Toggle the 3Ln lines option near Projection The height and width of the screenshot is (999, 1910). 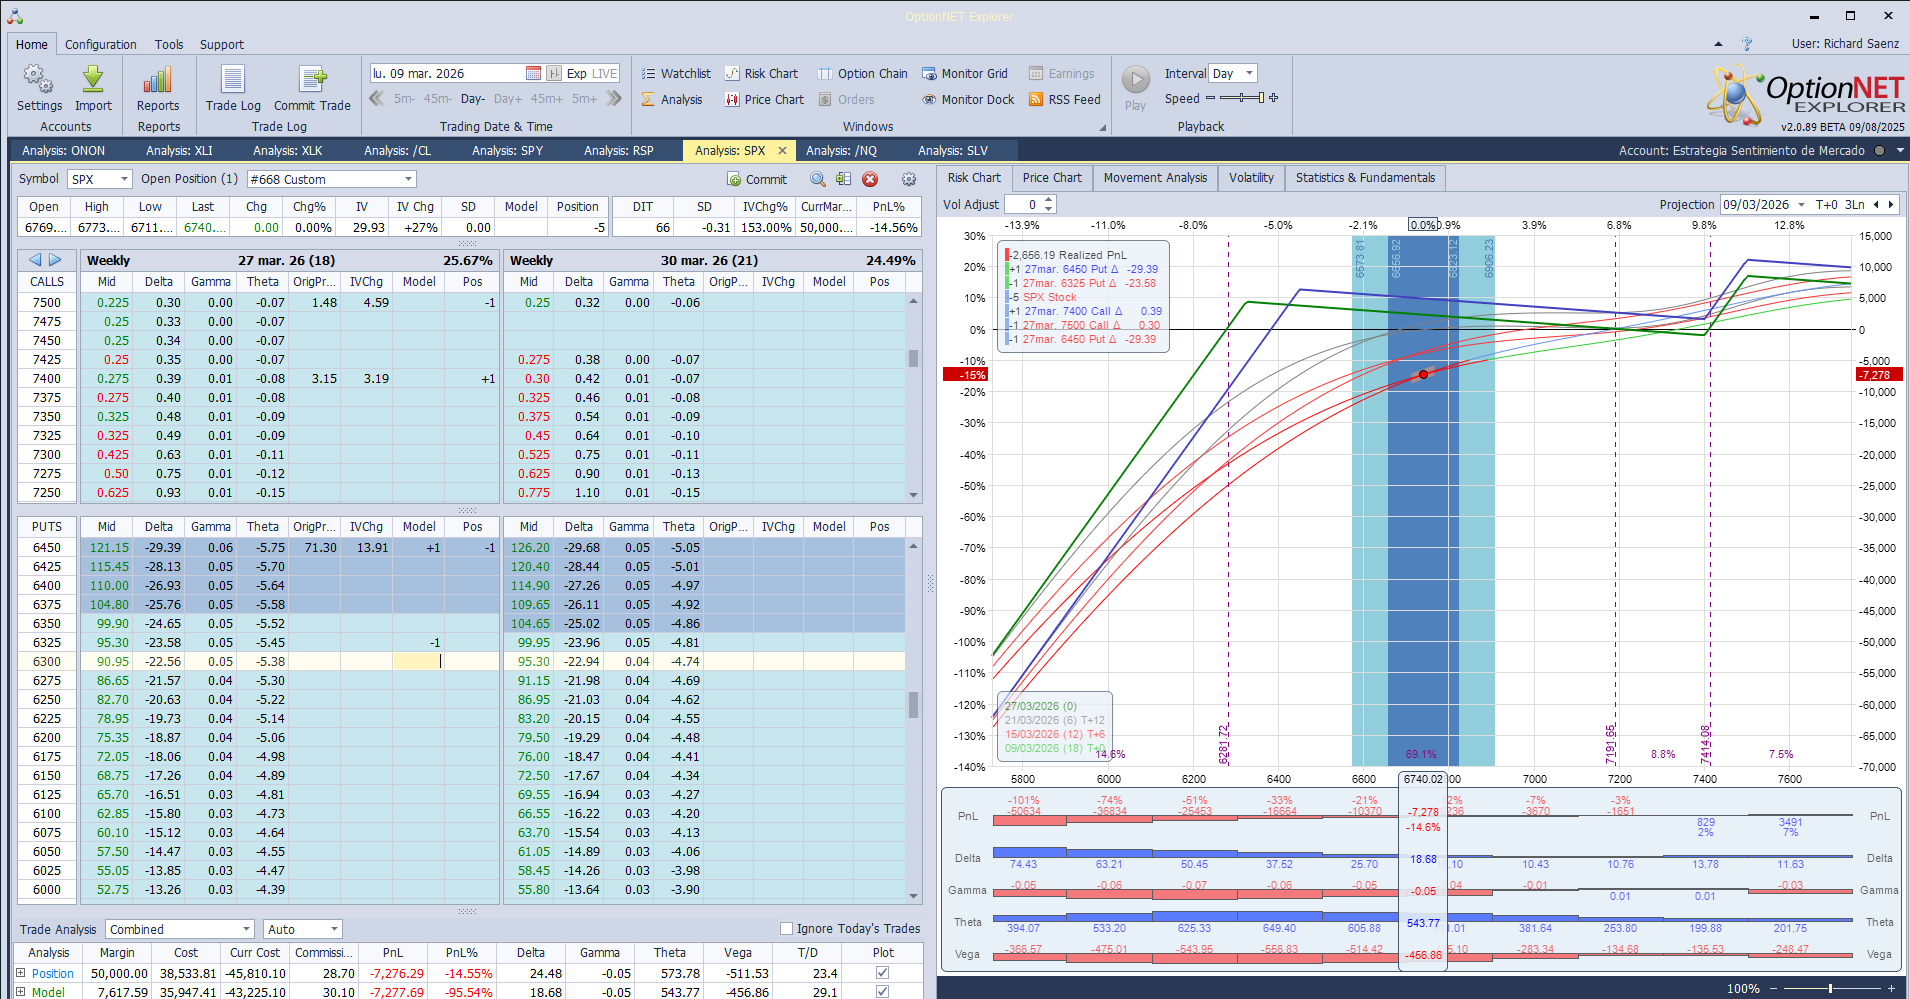1855,204
